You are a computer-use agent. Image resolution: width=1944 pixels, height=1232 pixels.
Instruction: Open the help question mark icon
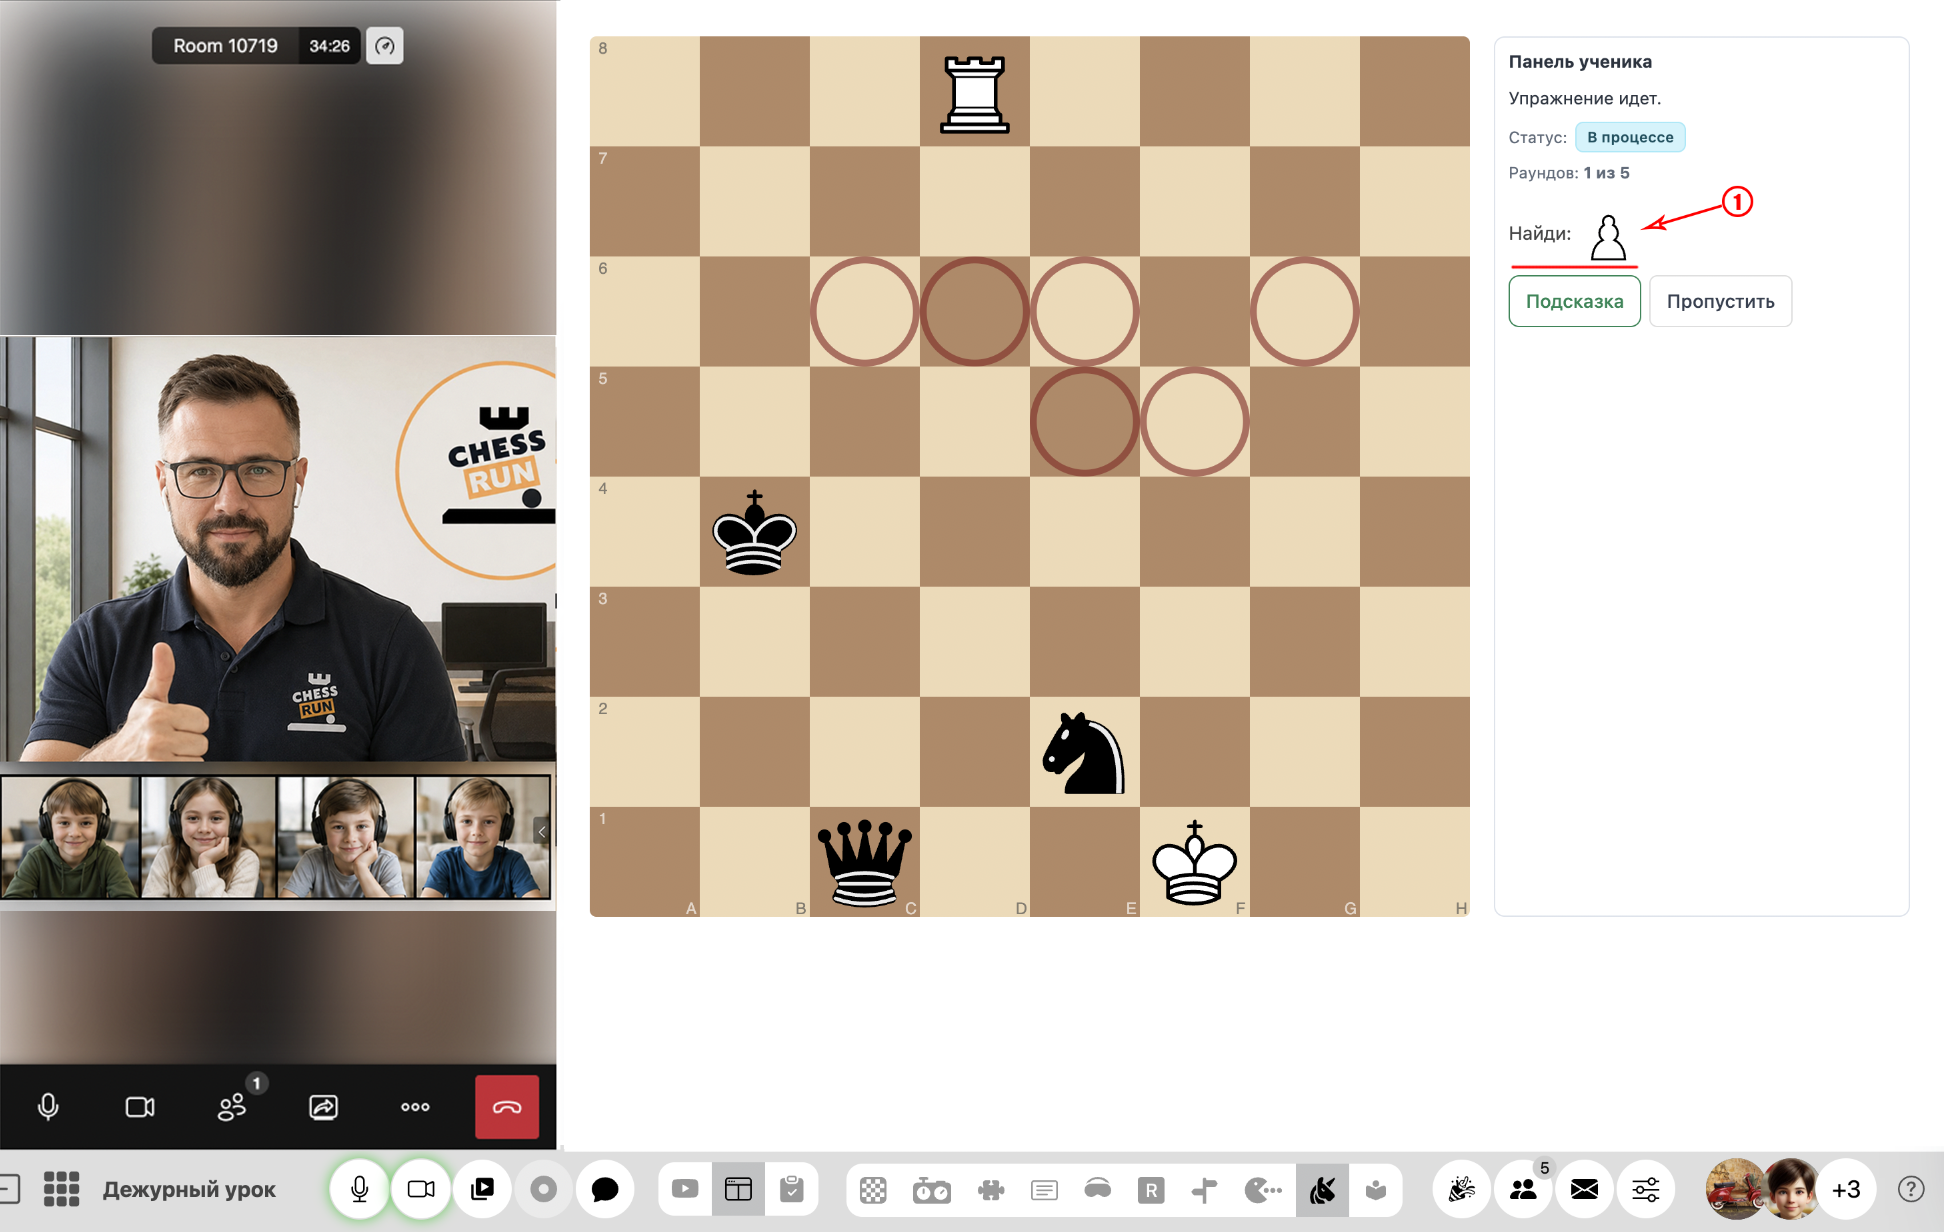1910,1189
